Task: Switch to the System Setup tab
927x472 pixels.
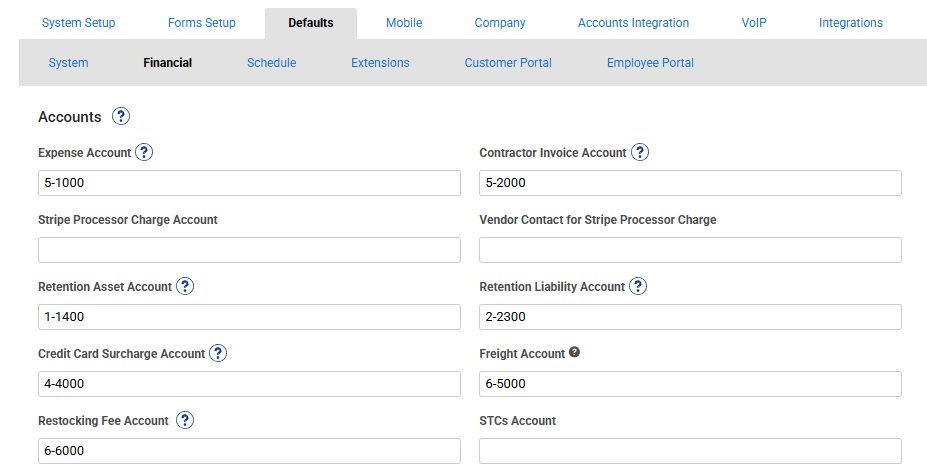Action: click(x=79, y=23)
